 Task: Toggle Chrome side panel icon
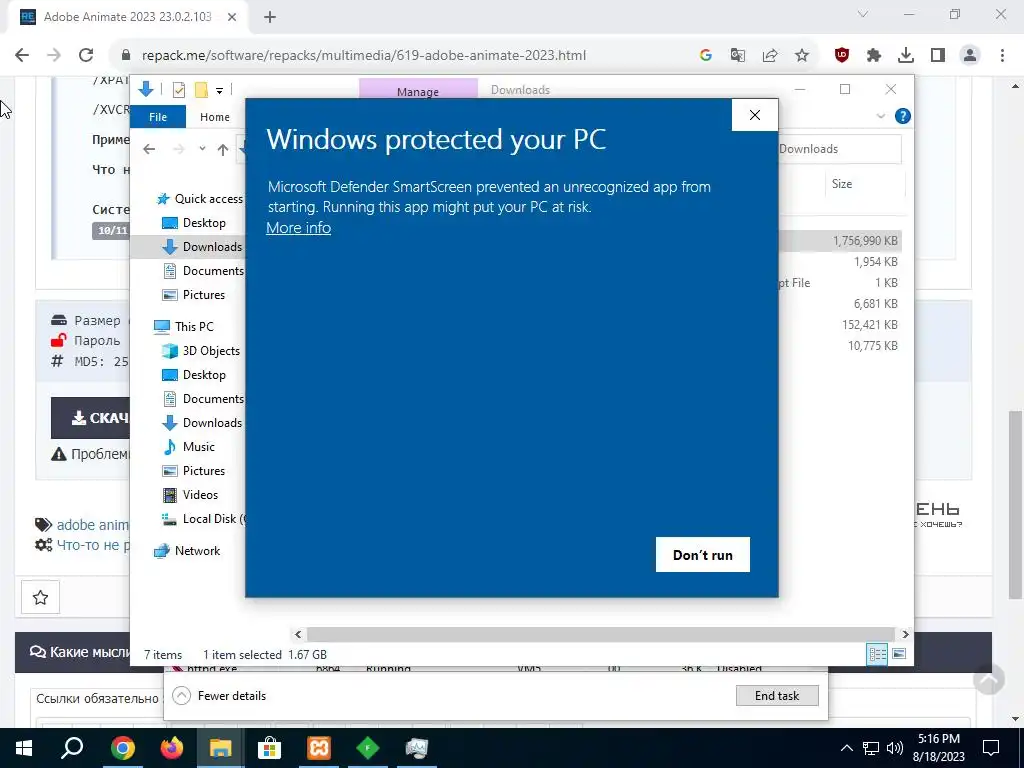(938, 56)
